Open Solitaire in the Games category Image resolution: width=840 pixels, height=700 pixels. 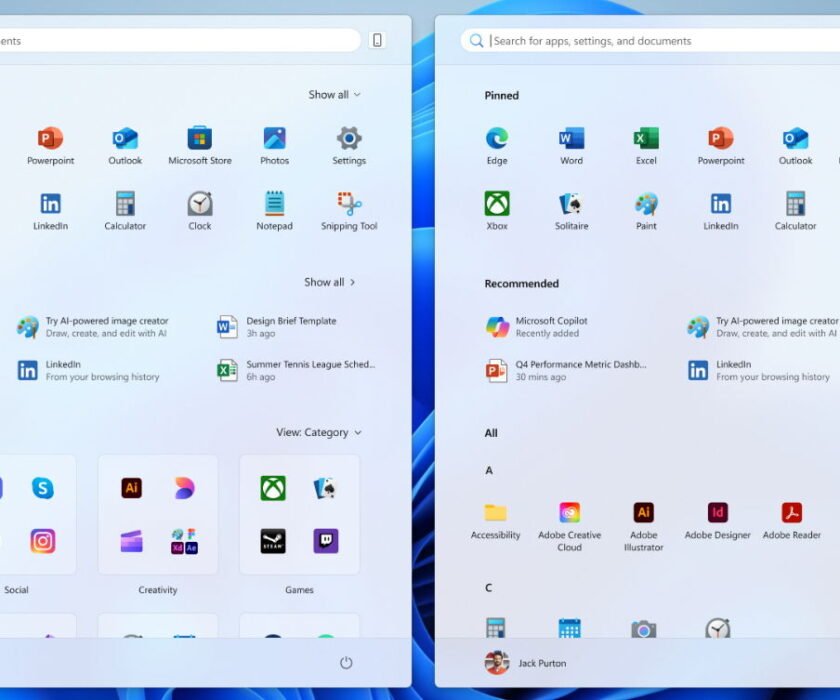(325, 488)
